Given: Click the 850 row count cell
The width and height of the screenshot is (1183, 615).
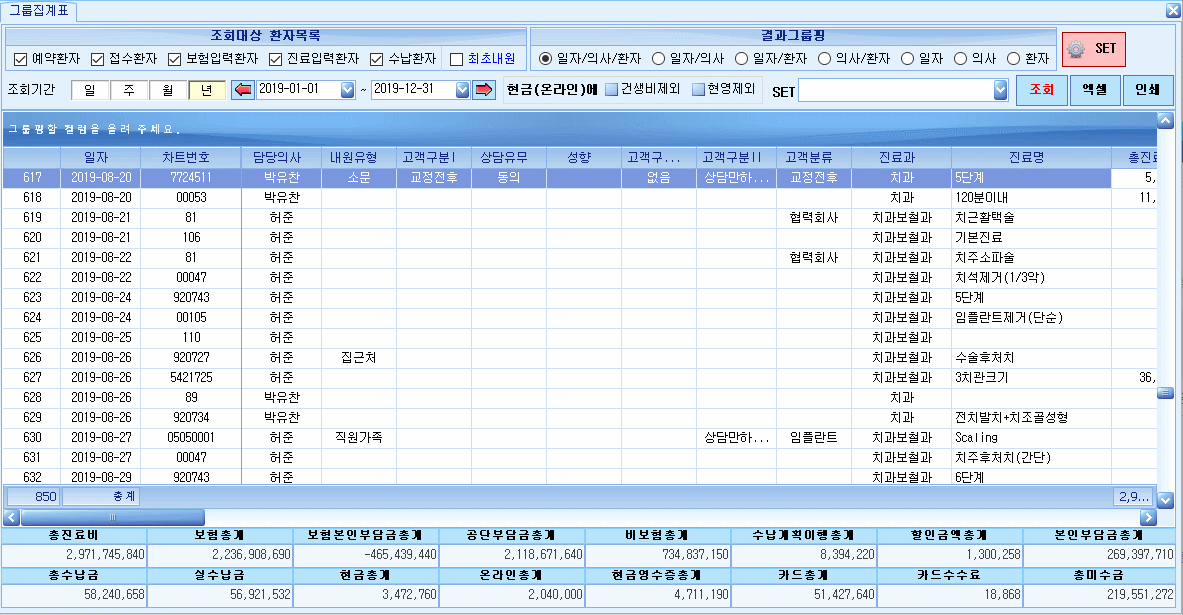Looking at the screenshot, I should pyautogui.click(x=33, y=497).
